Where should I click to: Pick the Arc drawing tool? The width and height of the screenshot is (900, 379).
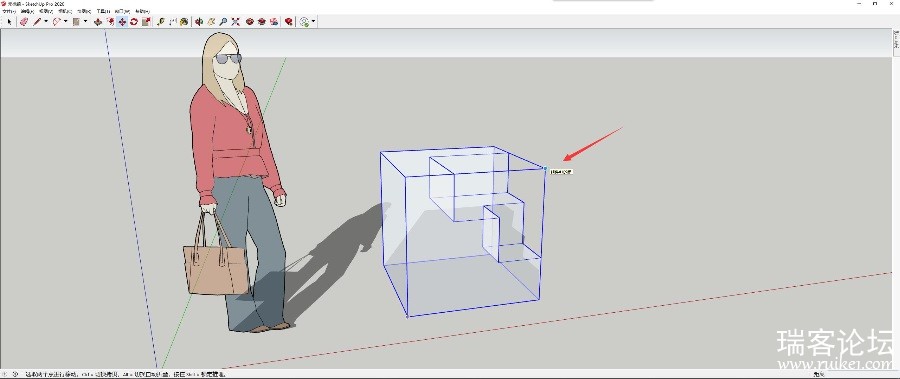(x=57, y=22)
